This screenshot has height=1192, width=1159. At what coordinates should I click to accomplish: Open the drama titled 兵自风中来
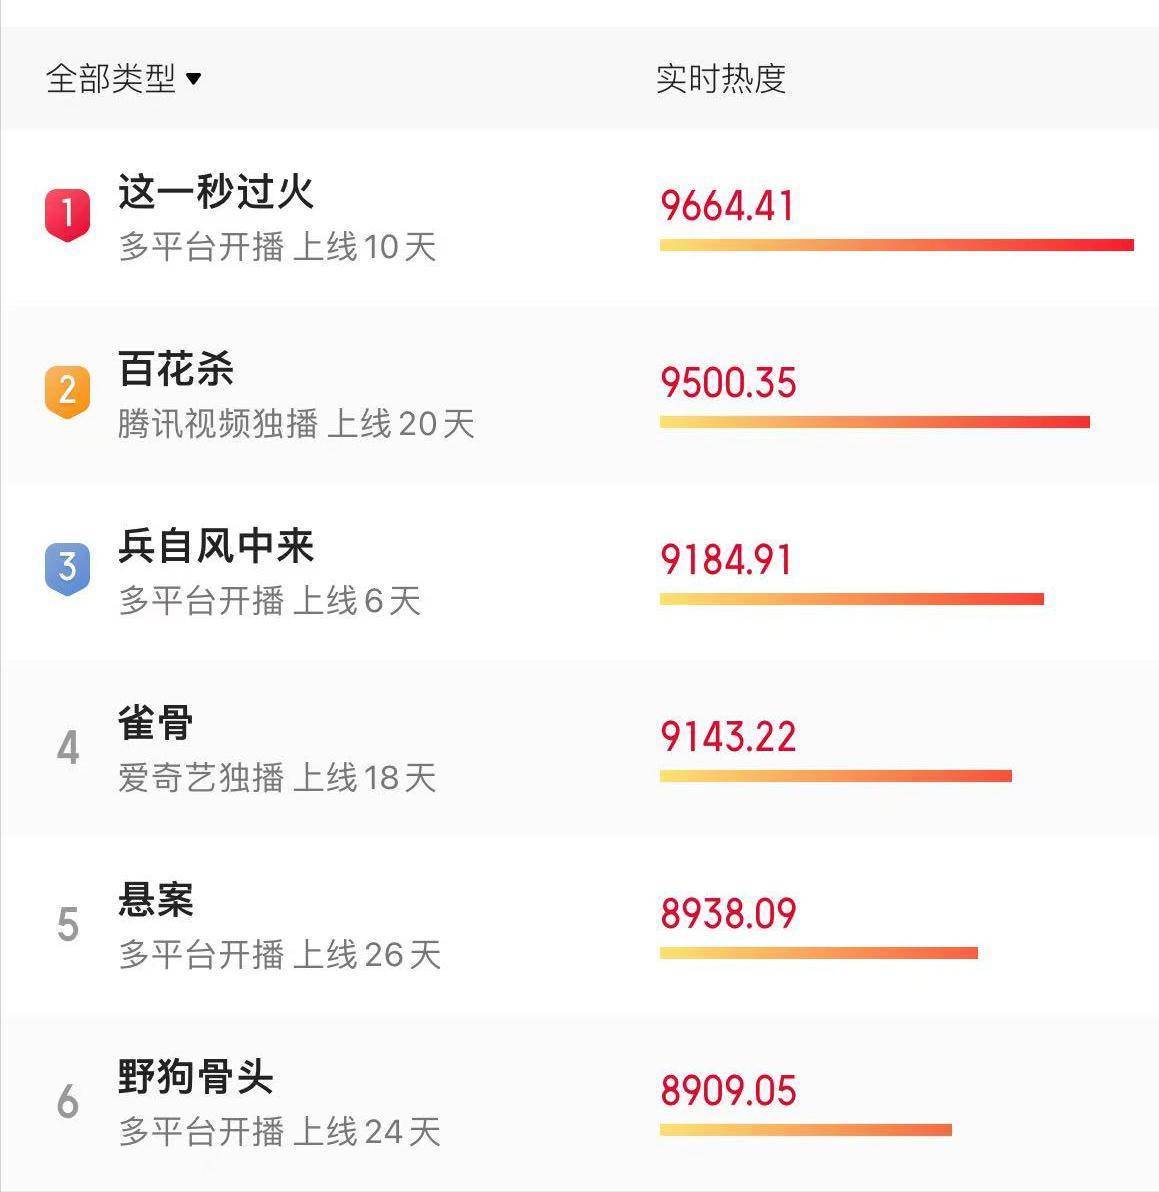click(216, 545)
